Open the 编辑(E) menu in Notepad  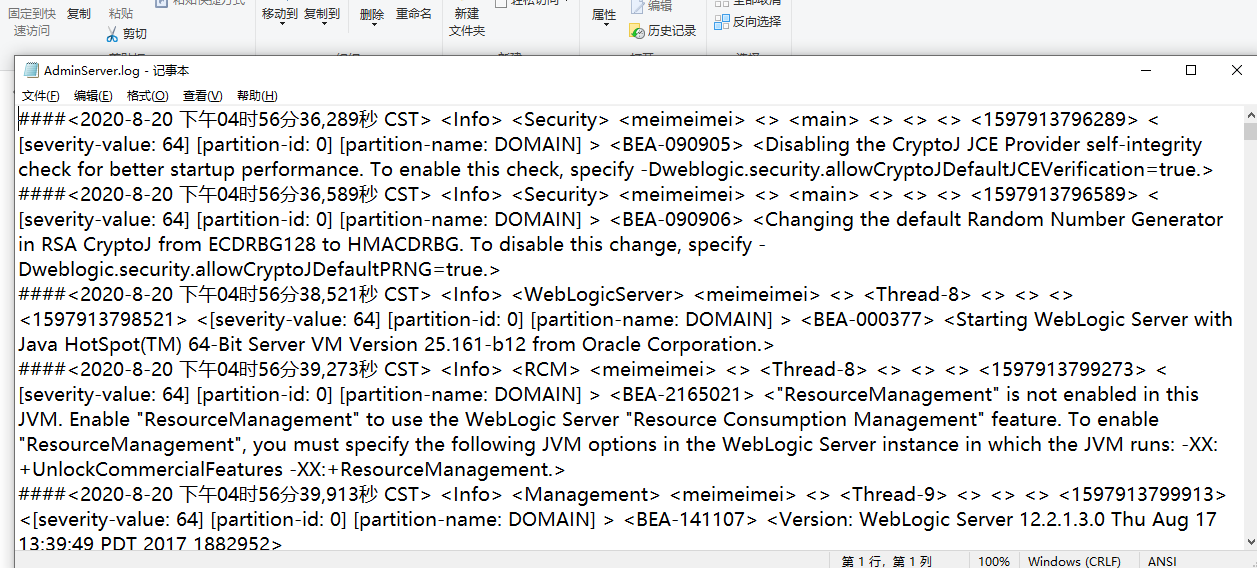(93, 96)
